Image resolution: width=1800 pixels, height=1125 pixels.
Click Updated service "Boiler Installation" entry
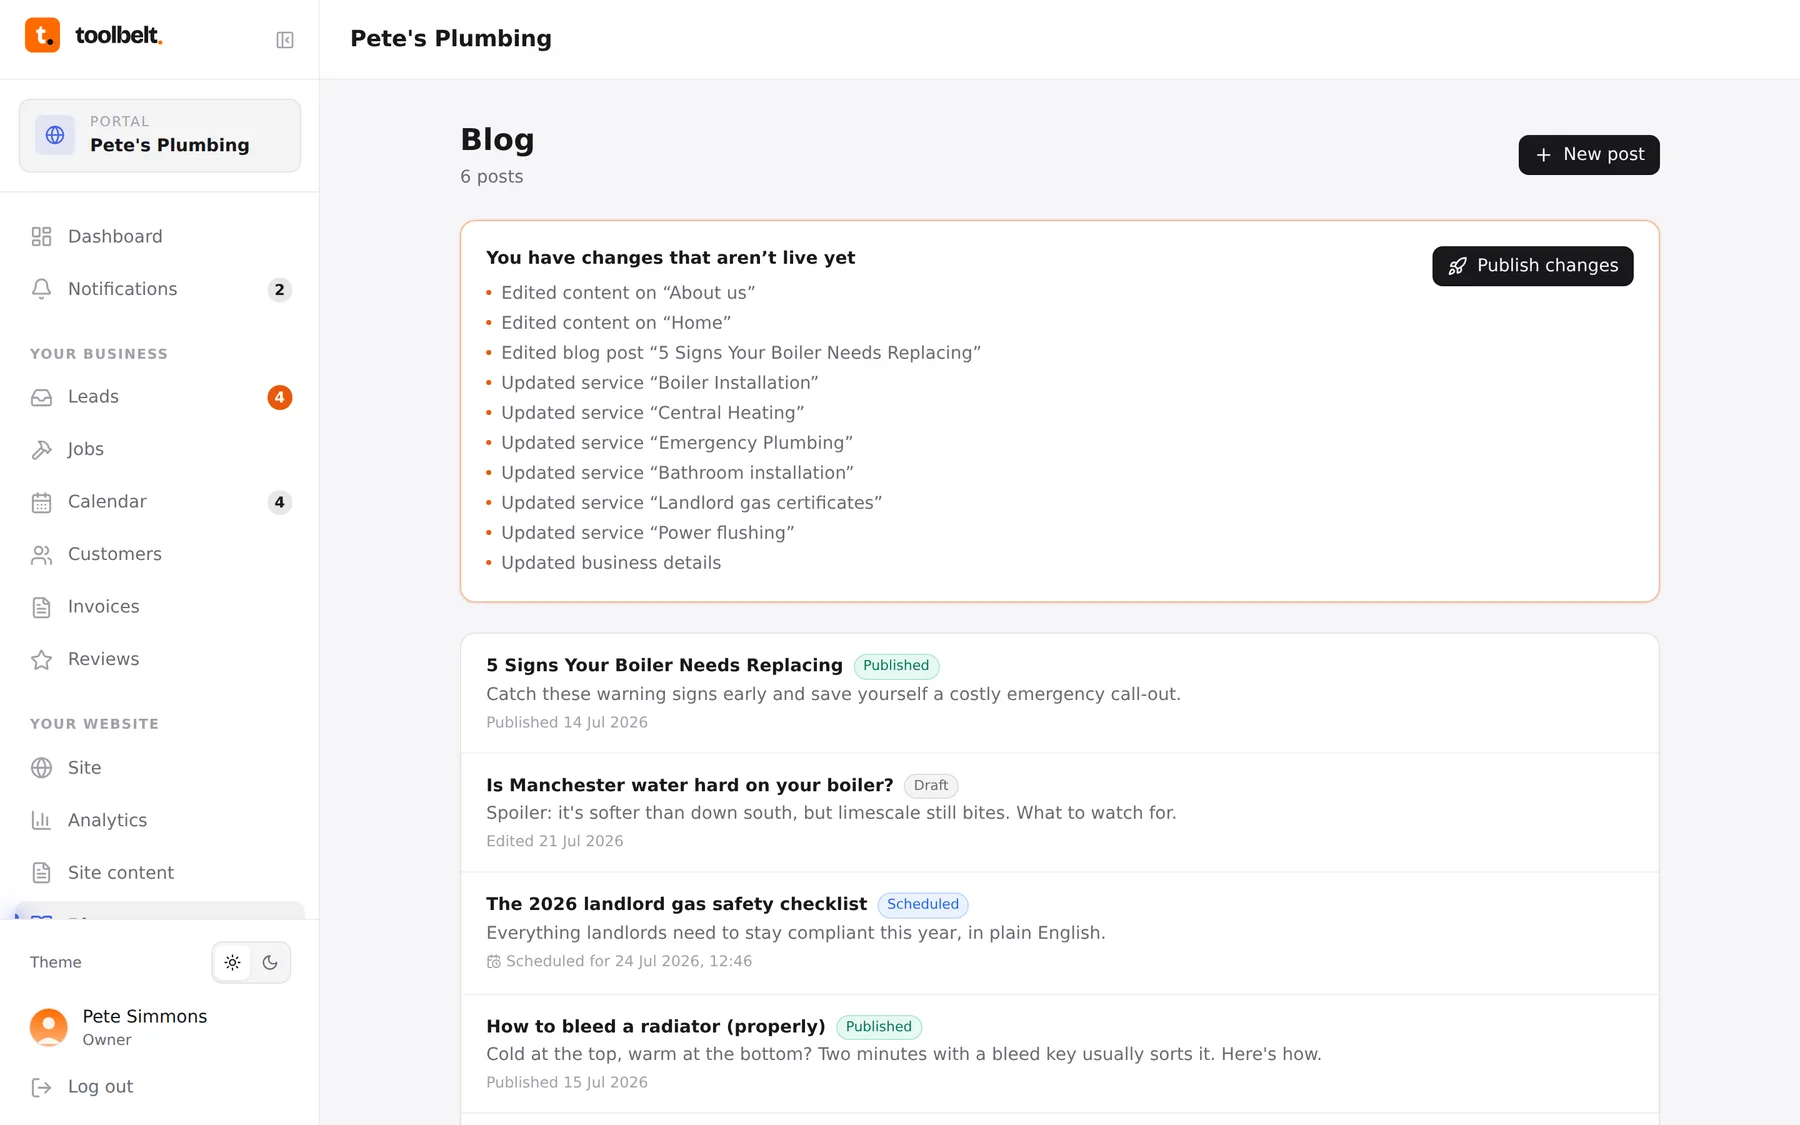tap(660, 383)
